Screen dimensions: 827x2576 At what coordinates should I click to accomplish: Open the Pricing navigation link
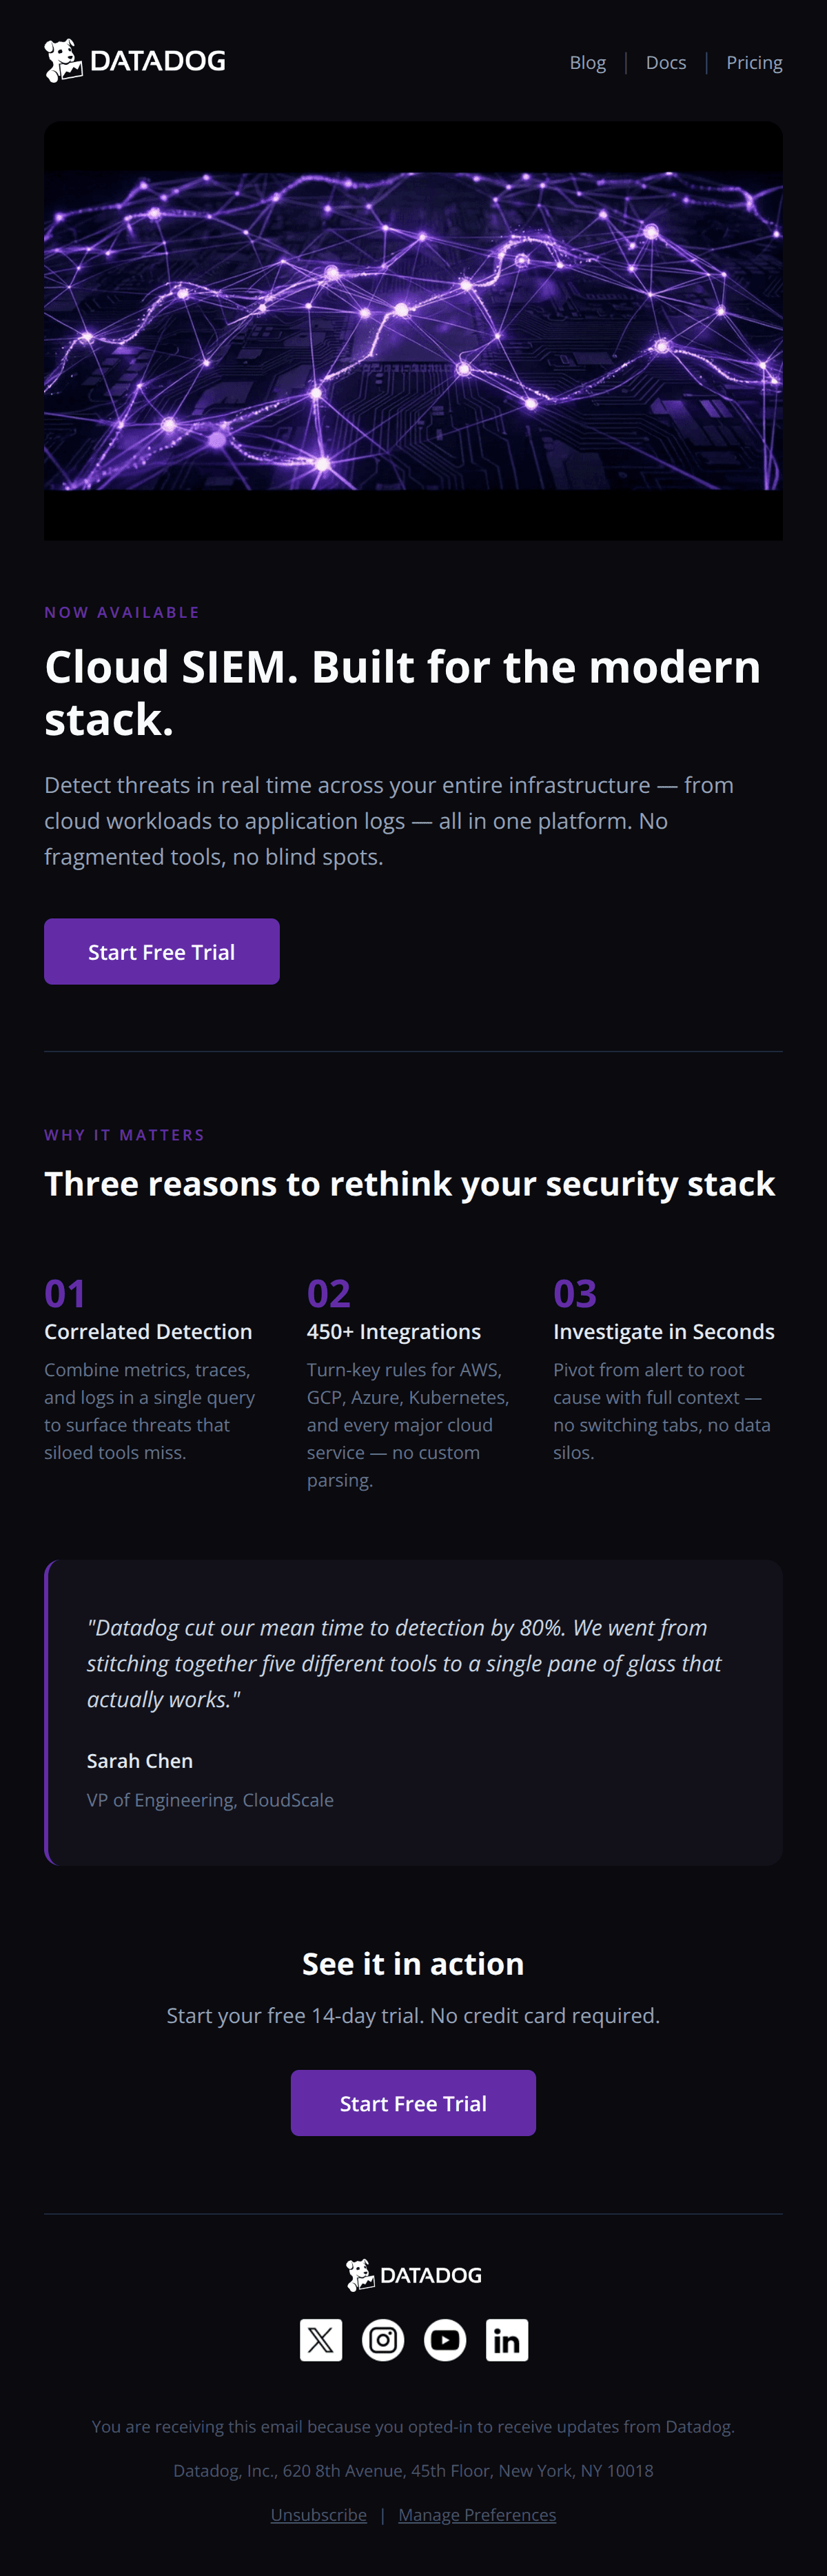(x=754, y=63)
